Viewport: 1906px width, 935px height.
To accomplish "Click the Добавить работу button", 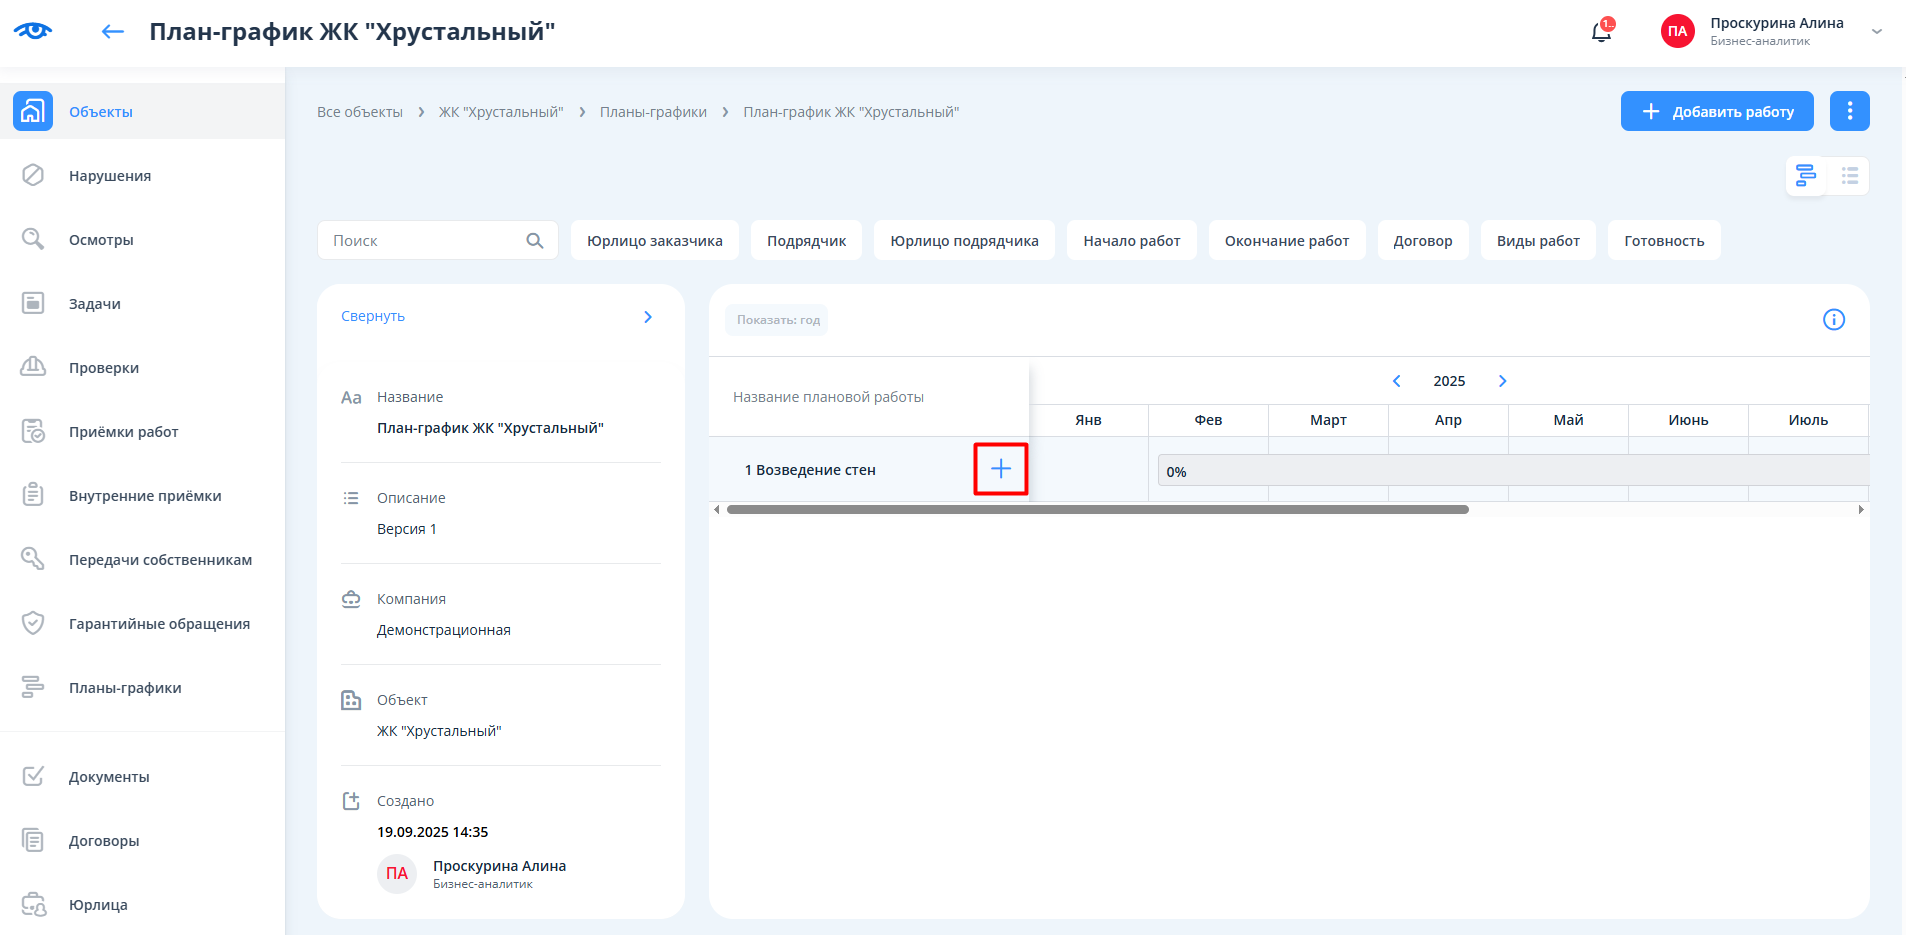I will pyautogui.click(x=1716, y=111).
